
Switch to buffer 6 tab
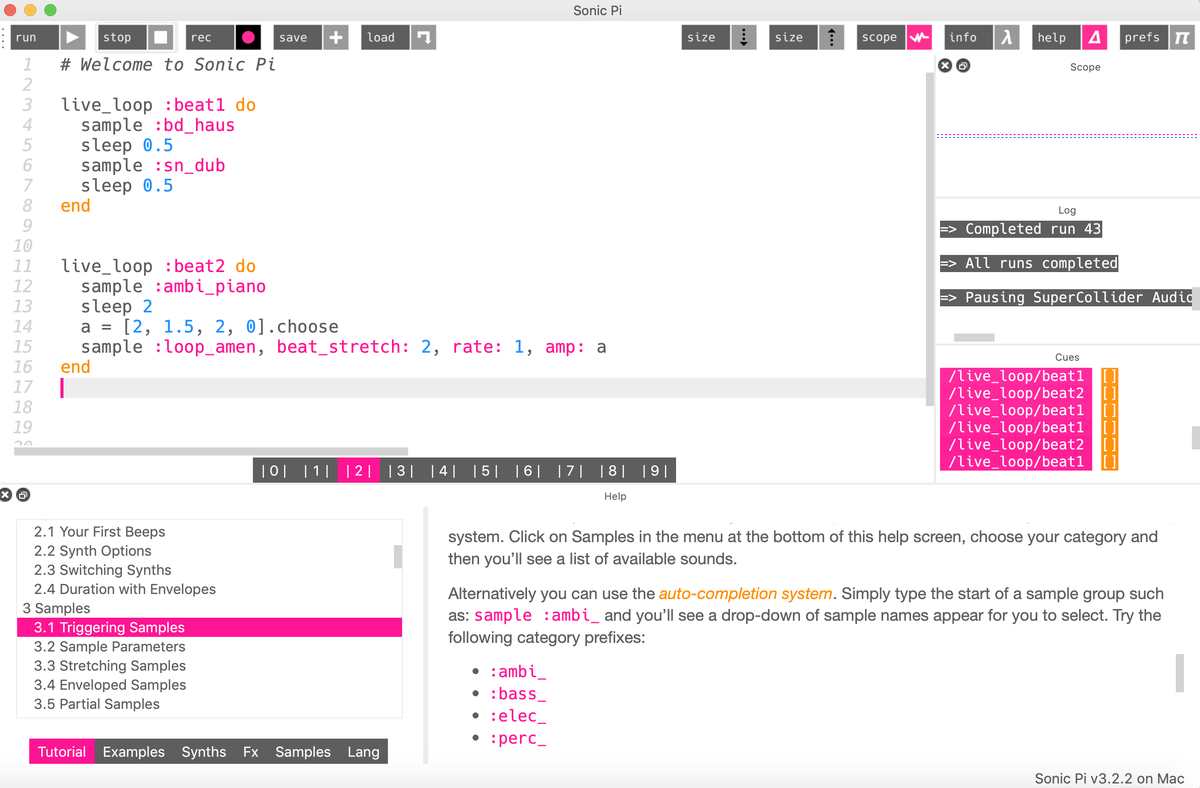[528, 470]
